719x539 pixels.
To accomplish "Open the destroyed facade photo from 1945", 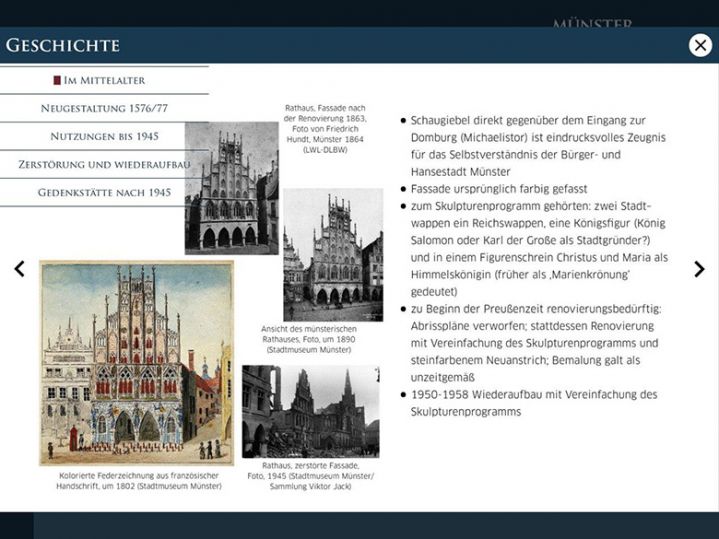I will (x=310, y=411).
